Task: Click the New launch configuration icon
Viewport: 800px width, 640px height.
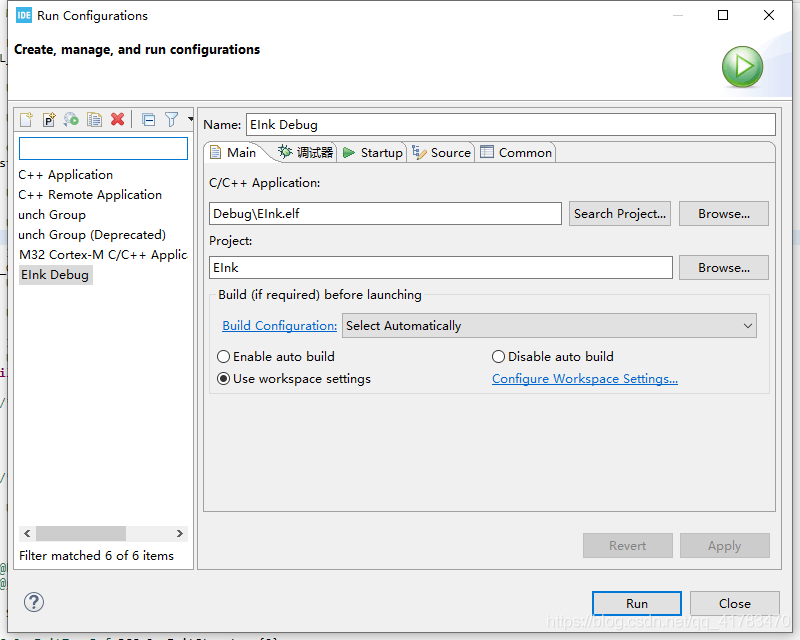Action: pyautogui.click(x=27, y=119)
